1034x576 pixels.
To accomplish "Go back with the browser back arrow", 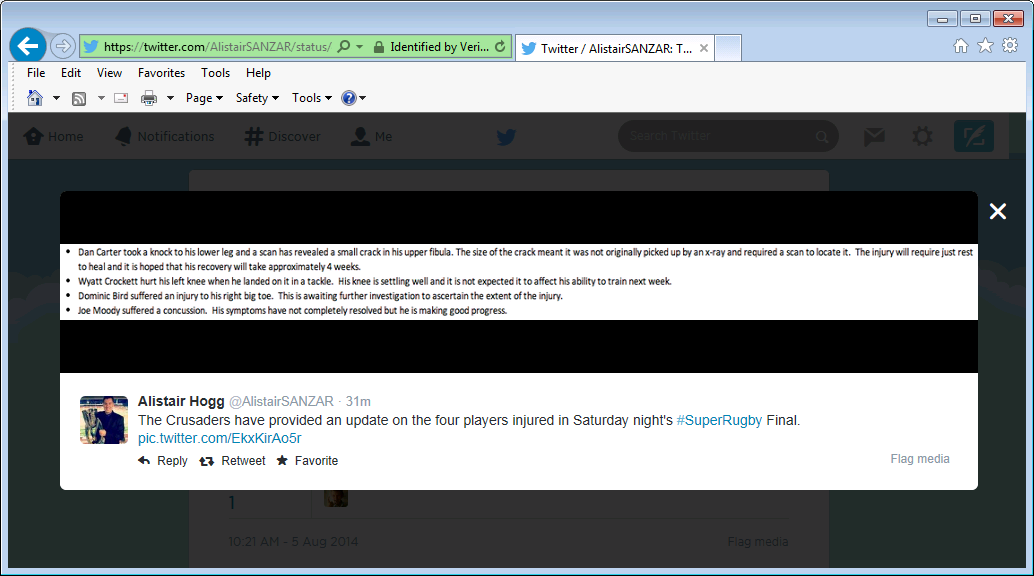I will [x=28, y=46].
